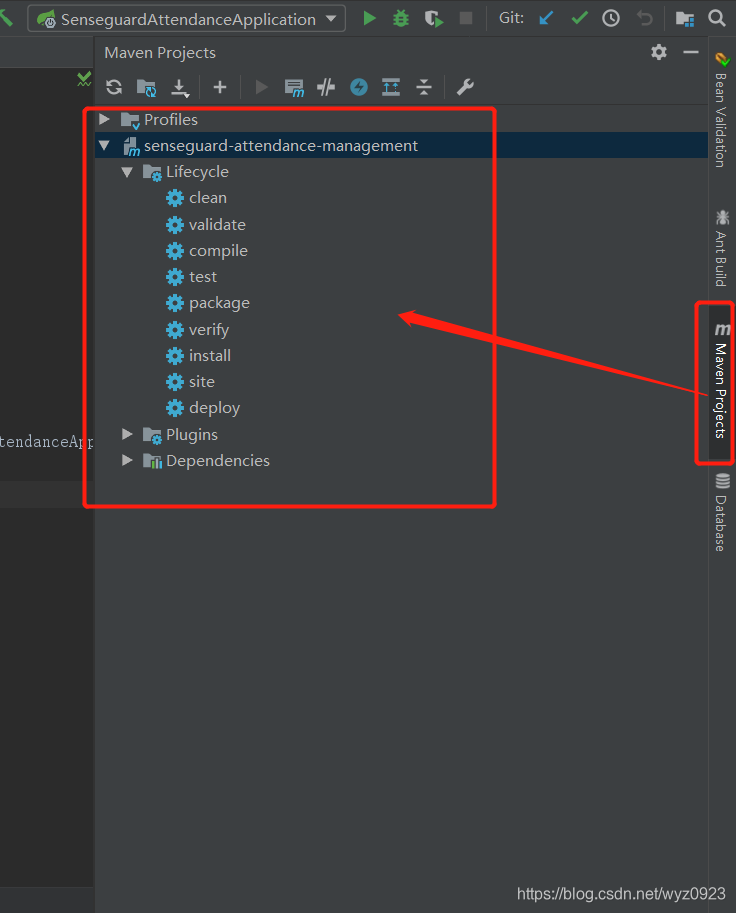
Task: Show Git history clock icon
Action: click(x=611, y=19)
